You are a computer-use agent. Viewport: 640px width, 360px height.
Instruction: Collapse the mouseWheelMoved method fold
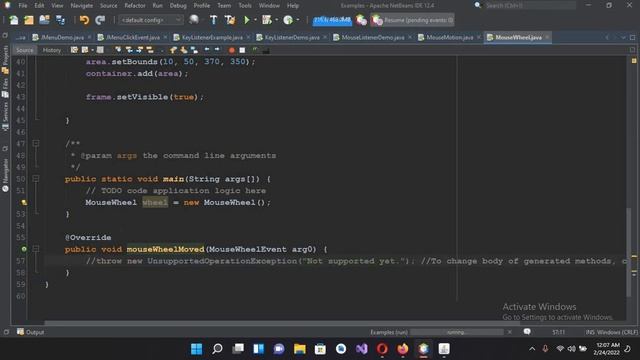pyautogui.click(x=36, y=249)
